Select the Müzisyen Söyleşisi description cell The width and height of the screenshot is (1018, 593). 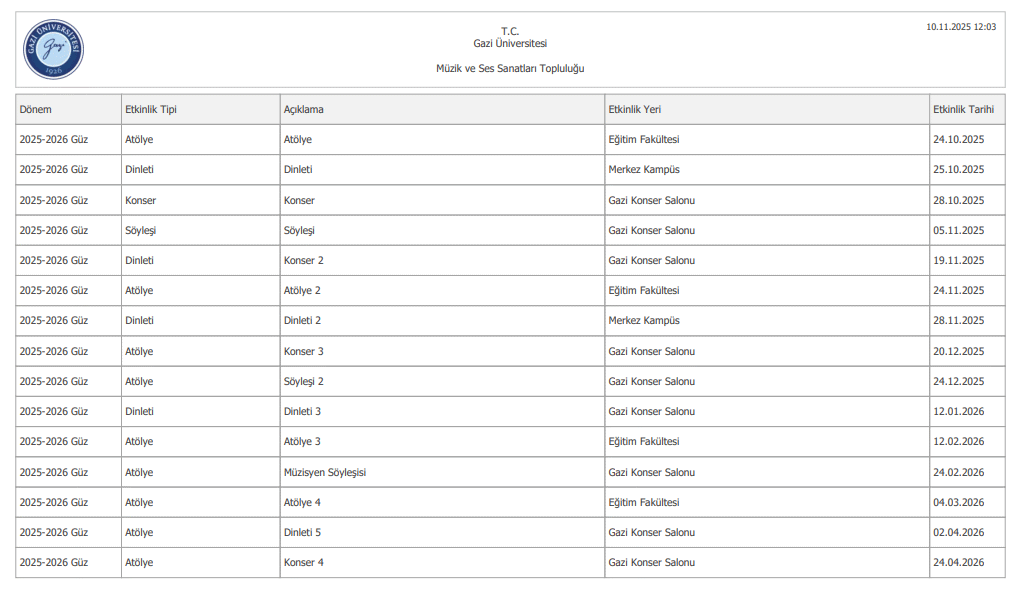point(325,472)
